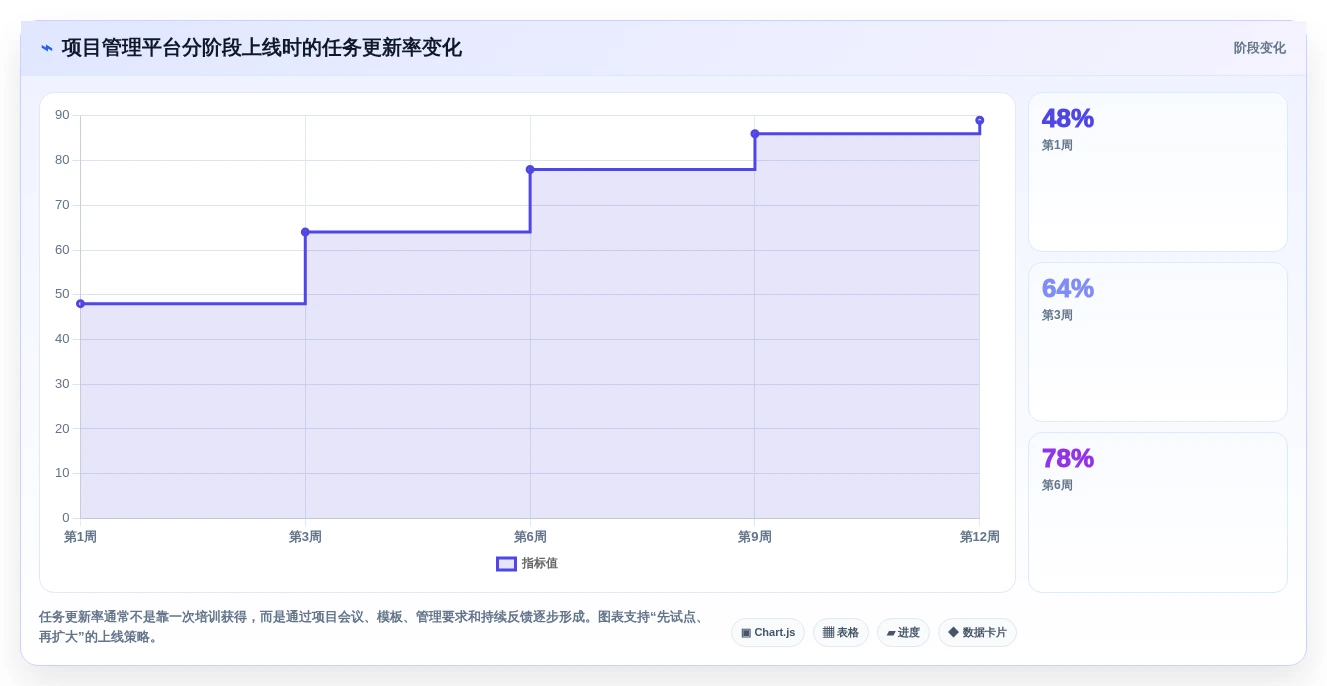Click the 48% value text
Viewport: 1327px width, 686px height.
(x=1068, y=119)
